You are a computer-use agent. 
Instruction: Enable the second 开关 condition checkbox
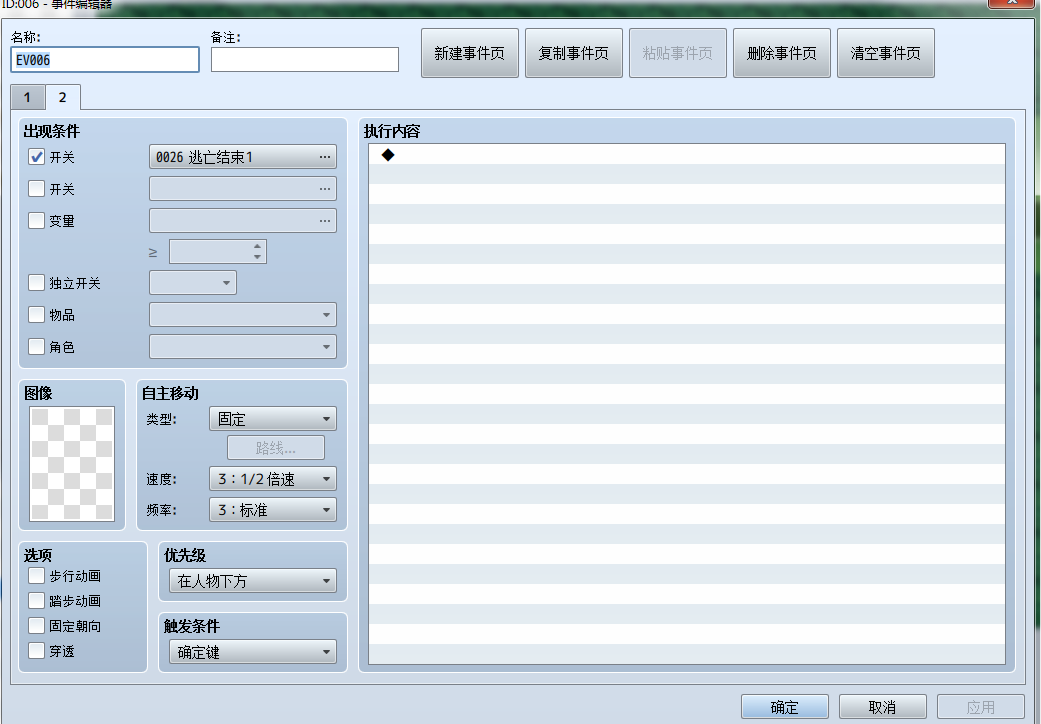37,189
